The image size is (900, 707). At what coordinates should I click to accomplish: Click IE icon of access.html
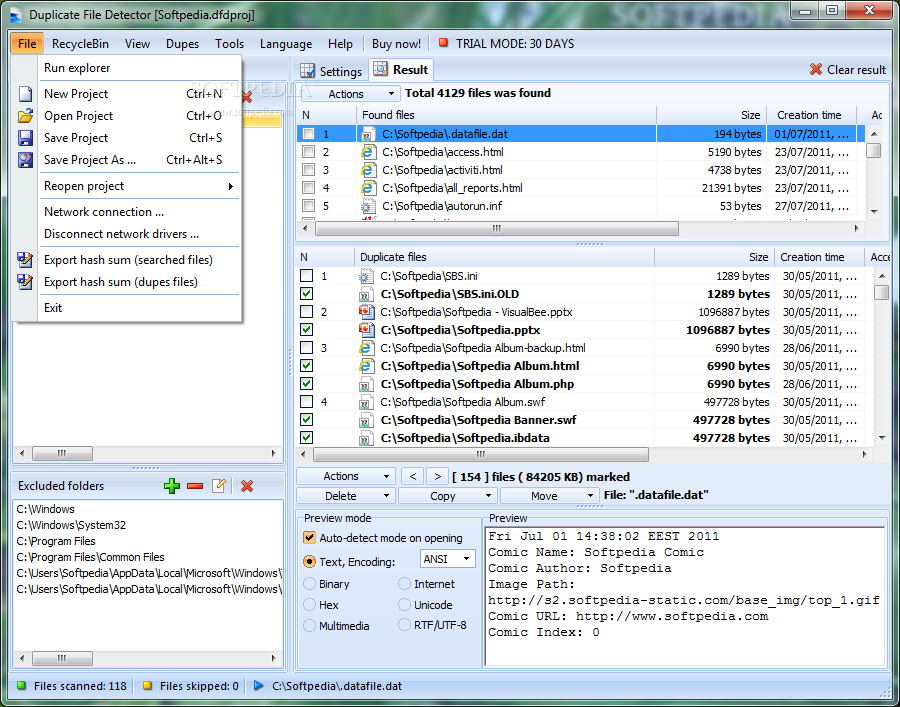[368, 152]
